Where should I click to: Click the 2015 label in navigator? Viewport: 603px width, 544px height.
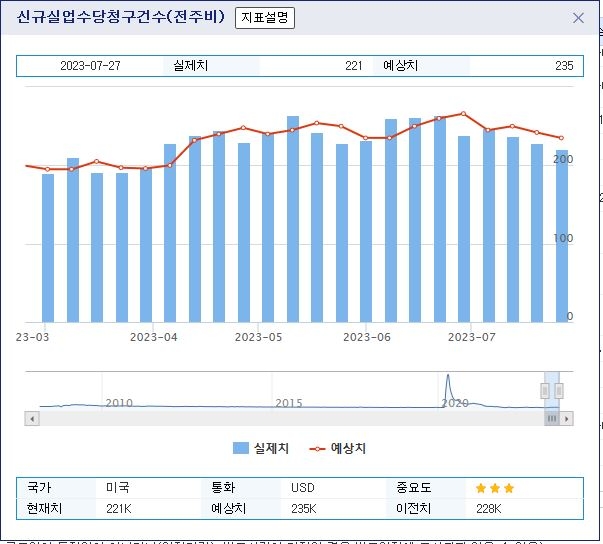(x=289, y=403)
